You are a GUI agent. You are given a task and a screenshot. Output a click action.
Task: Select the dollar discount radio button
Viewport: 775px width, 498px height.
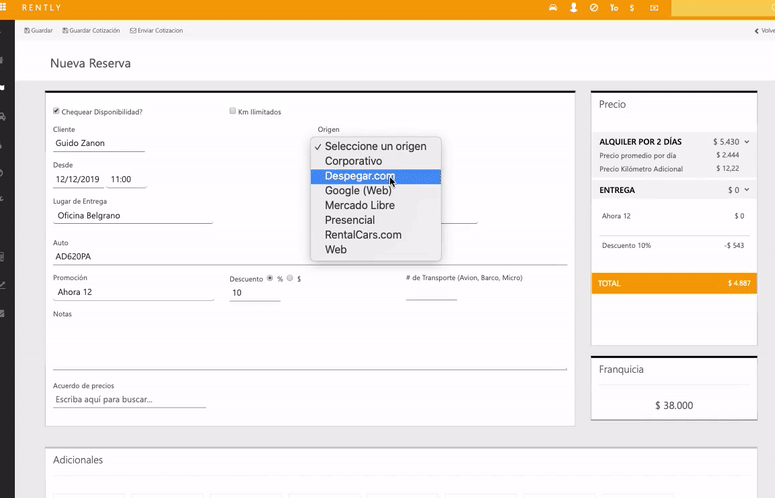(290, 278)
